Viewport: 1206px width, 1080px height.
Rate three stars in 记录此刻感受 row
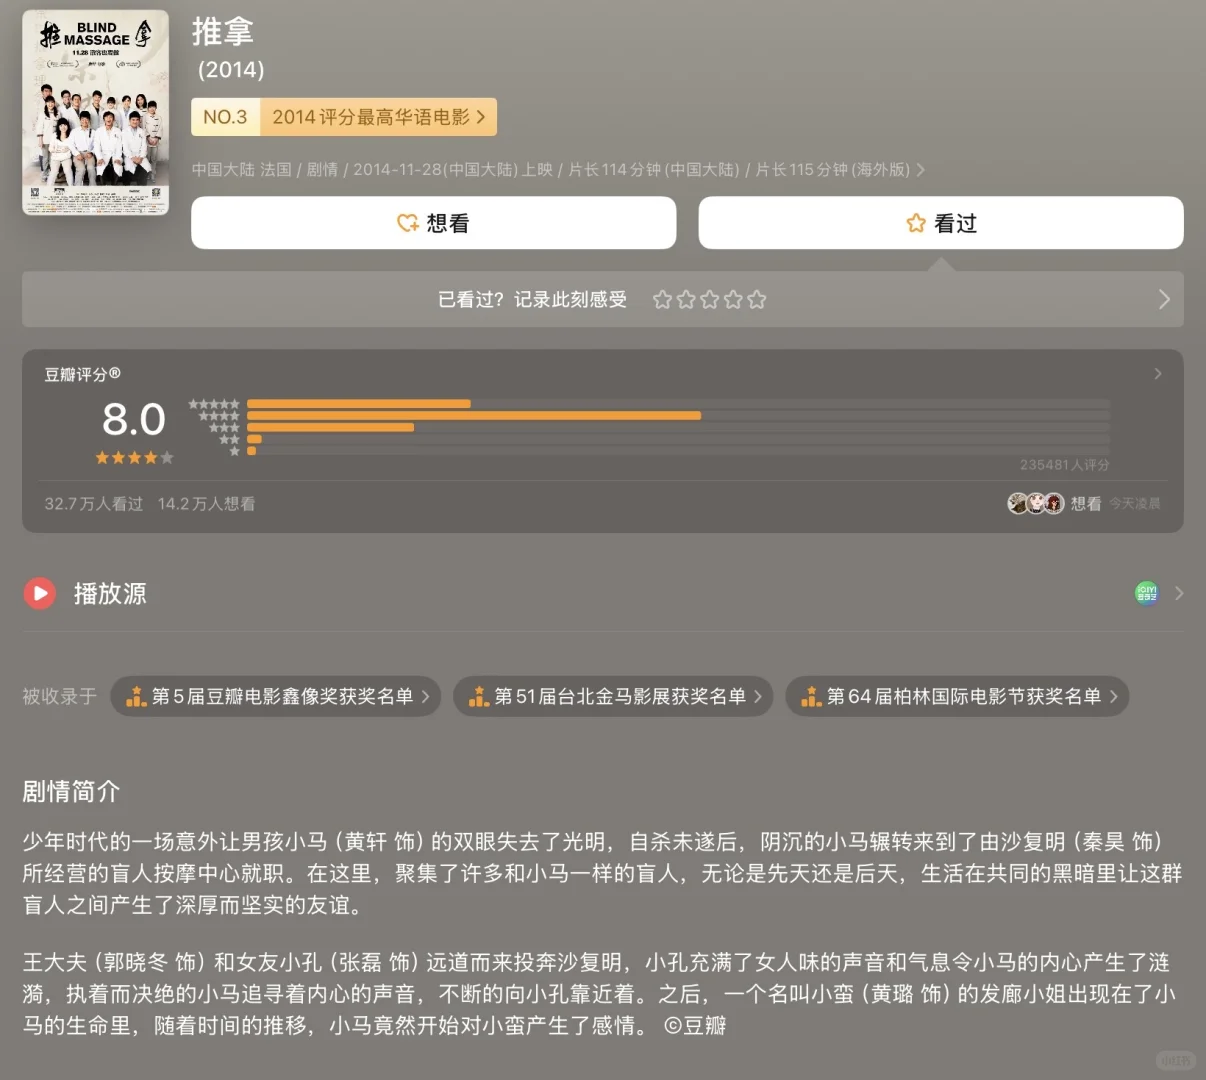709,299
